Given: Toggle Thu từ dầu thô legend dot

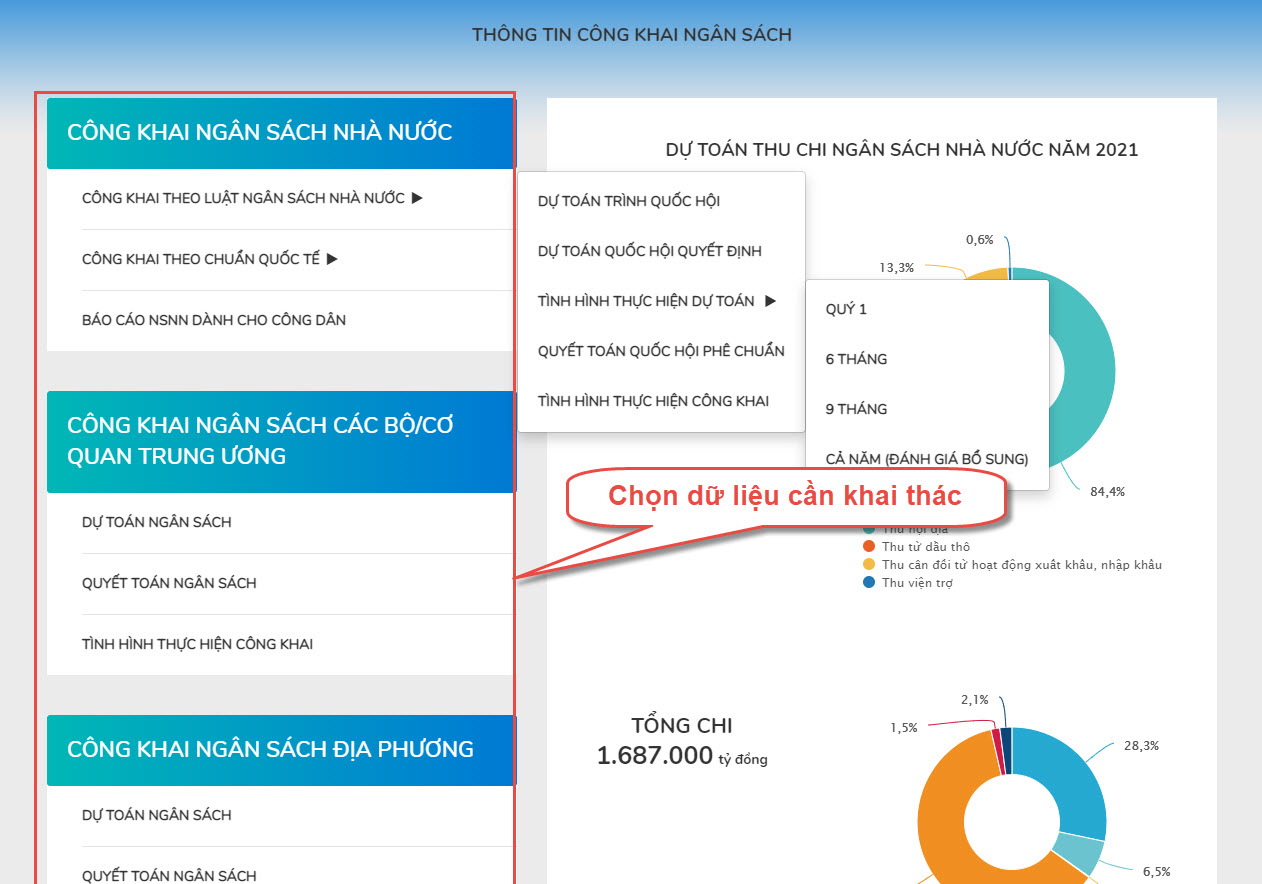Looking at the screenshot, I should (868, 547).
